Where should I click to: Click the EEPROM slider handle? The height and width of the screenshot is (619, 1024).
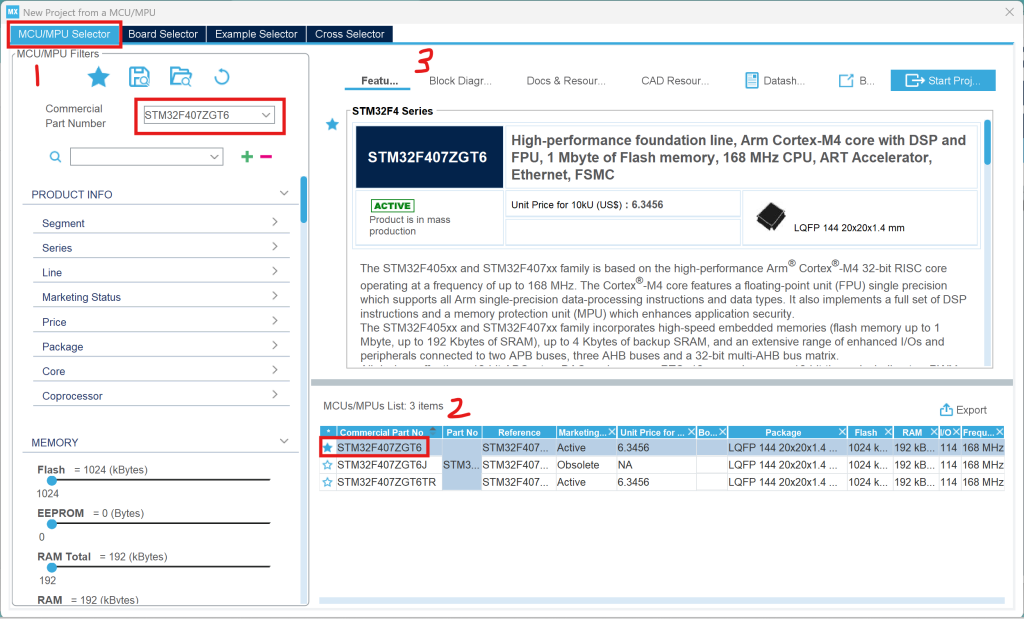tap(52, 524)
